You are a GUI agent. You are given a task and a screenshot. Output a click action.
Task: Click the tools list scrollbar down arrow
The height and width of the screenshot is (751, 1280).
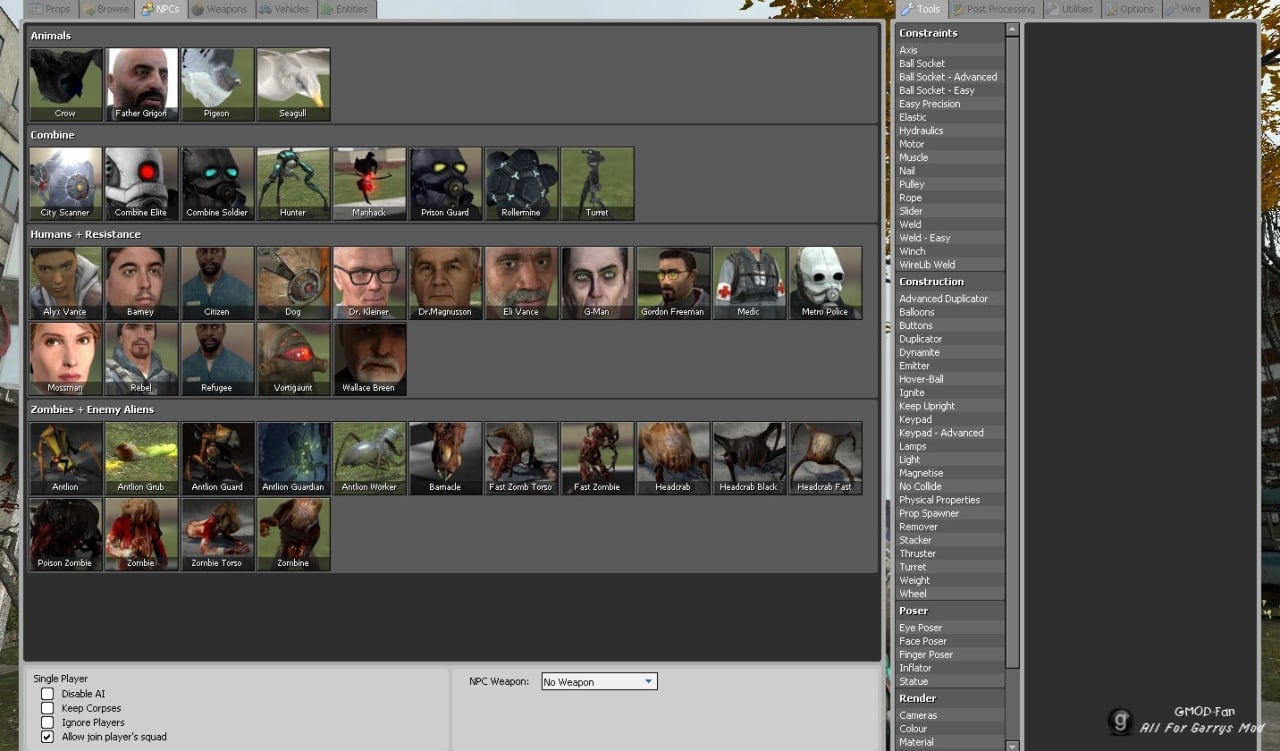(1012, 745)
